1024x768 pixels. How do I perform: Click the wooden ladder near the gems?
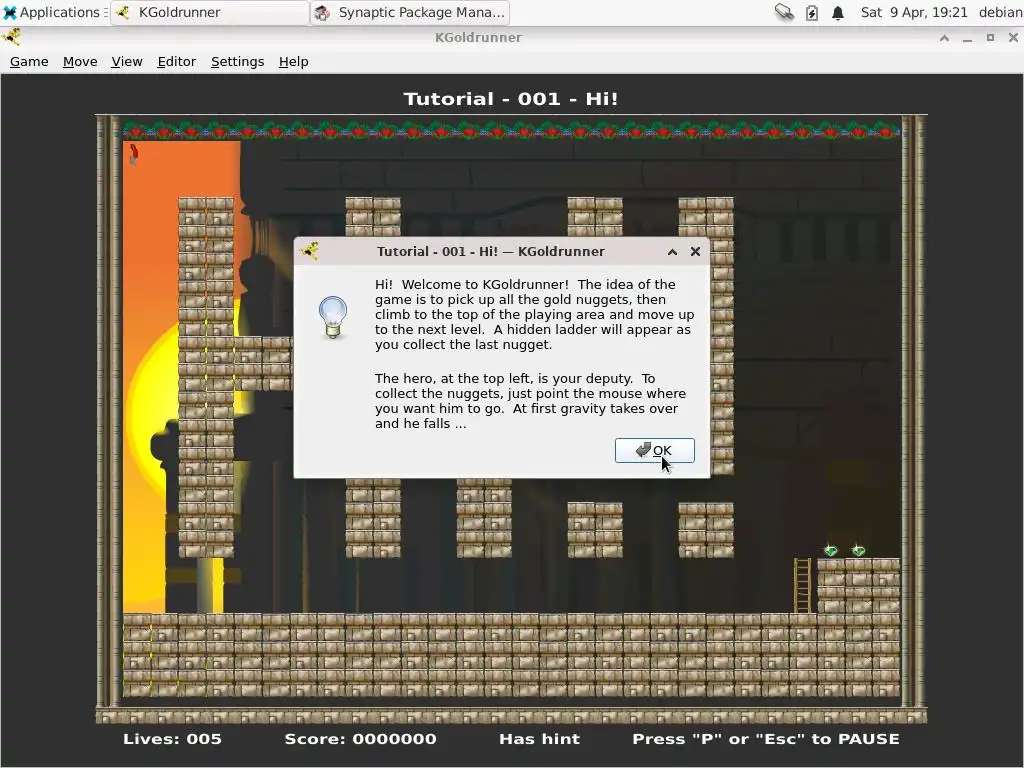click(x=803, y=586)
